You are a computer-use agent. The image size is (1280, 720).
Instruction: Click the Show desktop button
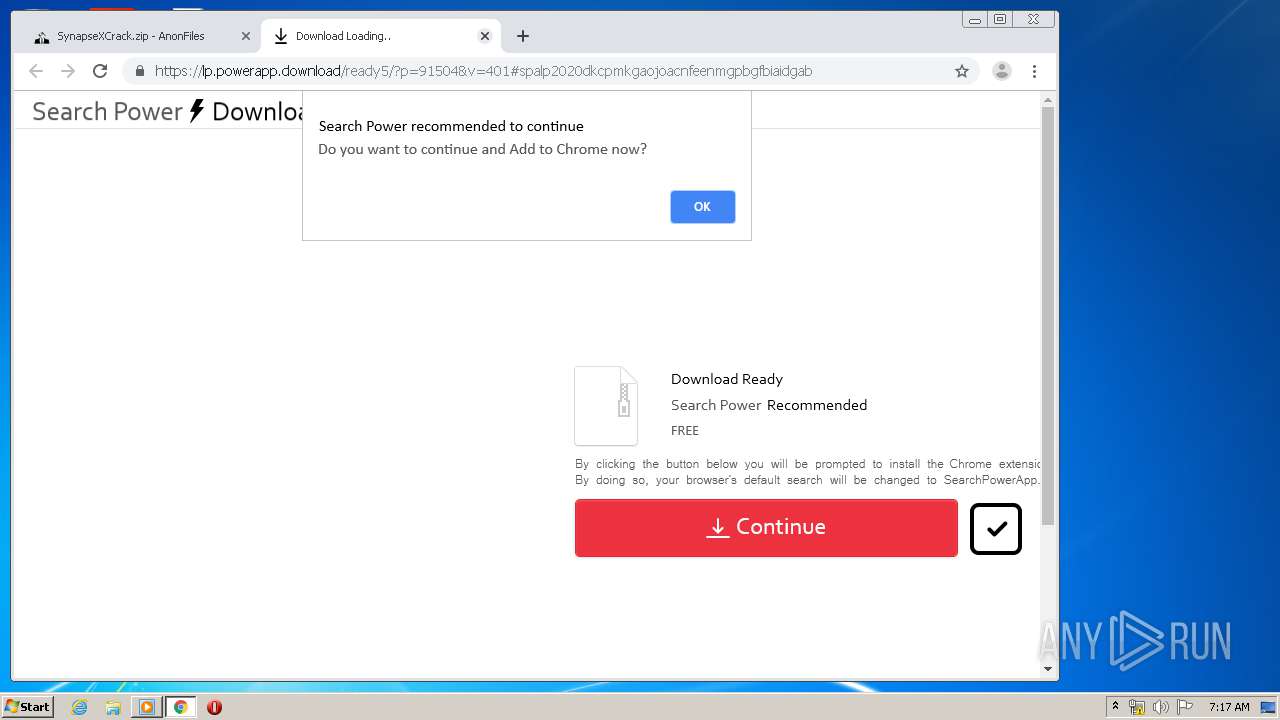pyautogui.click(x=1270, y=707)
